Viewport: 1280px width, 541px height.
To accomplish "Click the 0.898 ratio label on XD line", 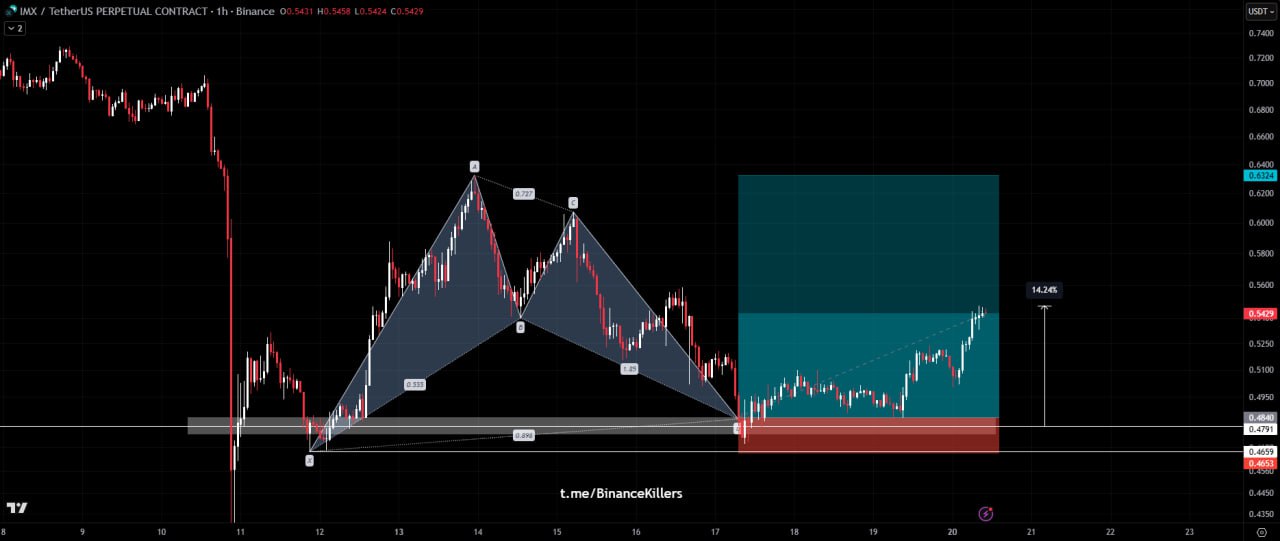I will pyautogui.click(x=522, y=435).
